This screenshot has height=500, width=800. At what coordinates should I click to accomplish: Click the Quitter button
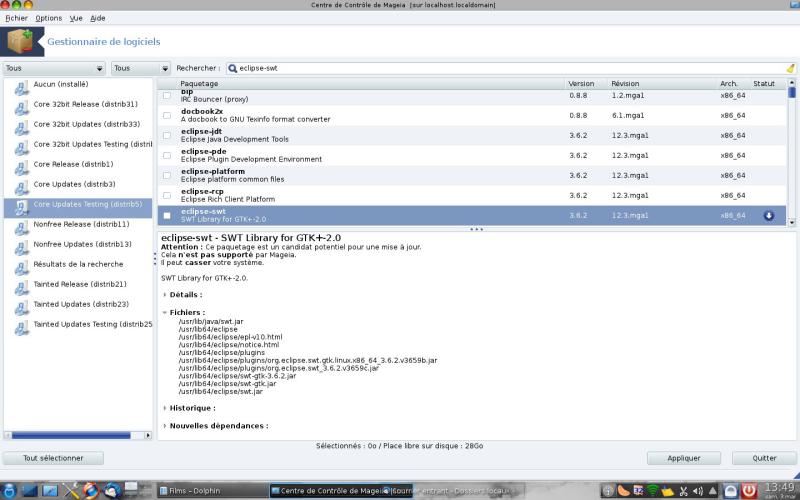coord(764,458)
